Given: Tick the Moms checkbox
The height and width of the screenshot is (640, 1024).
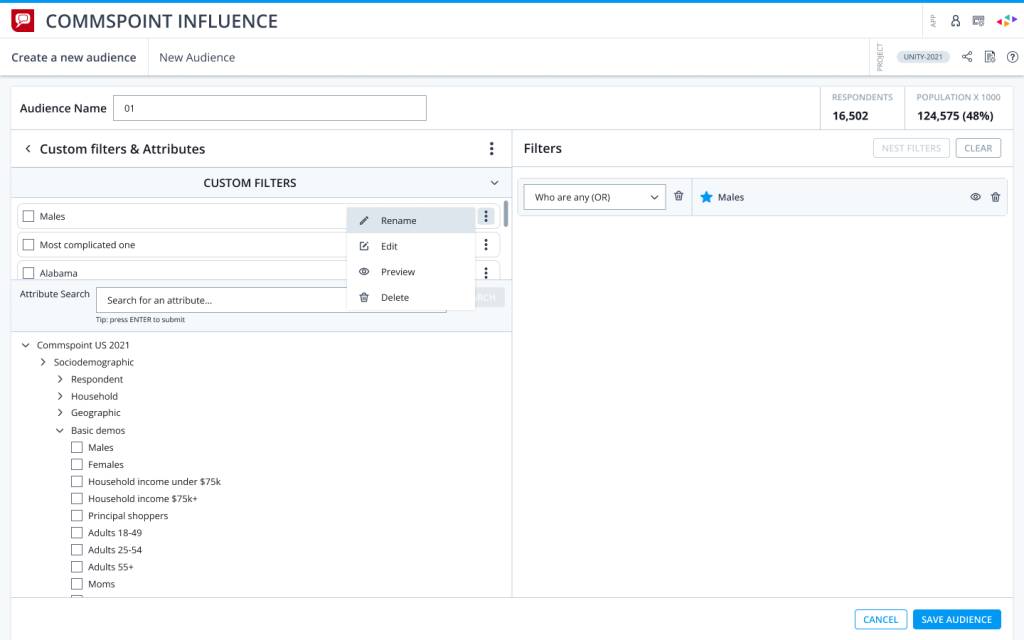Looking at the screenshot, I should (x=77, y=584).
